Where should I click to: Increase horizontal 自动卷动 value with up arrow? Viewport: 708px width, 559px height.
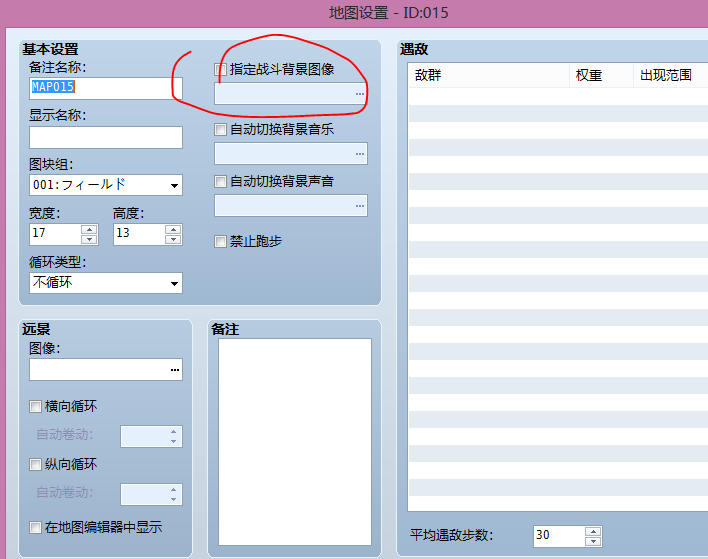coord(173,432)
